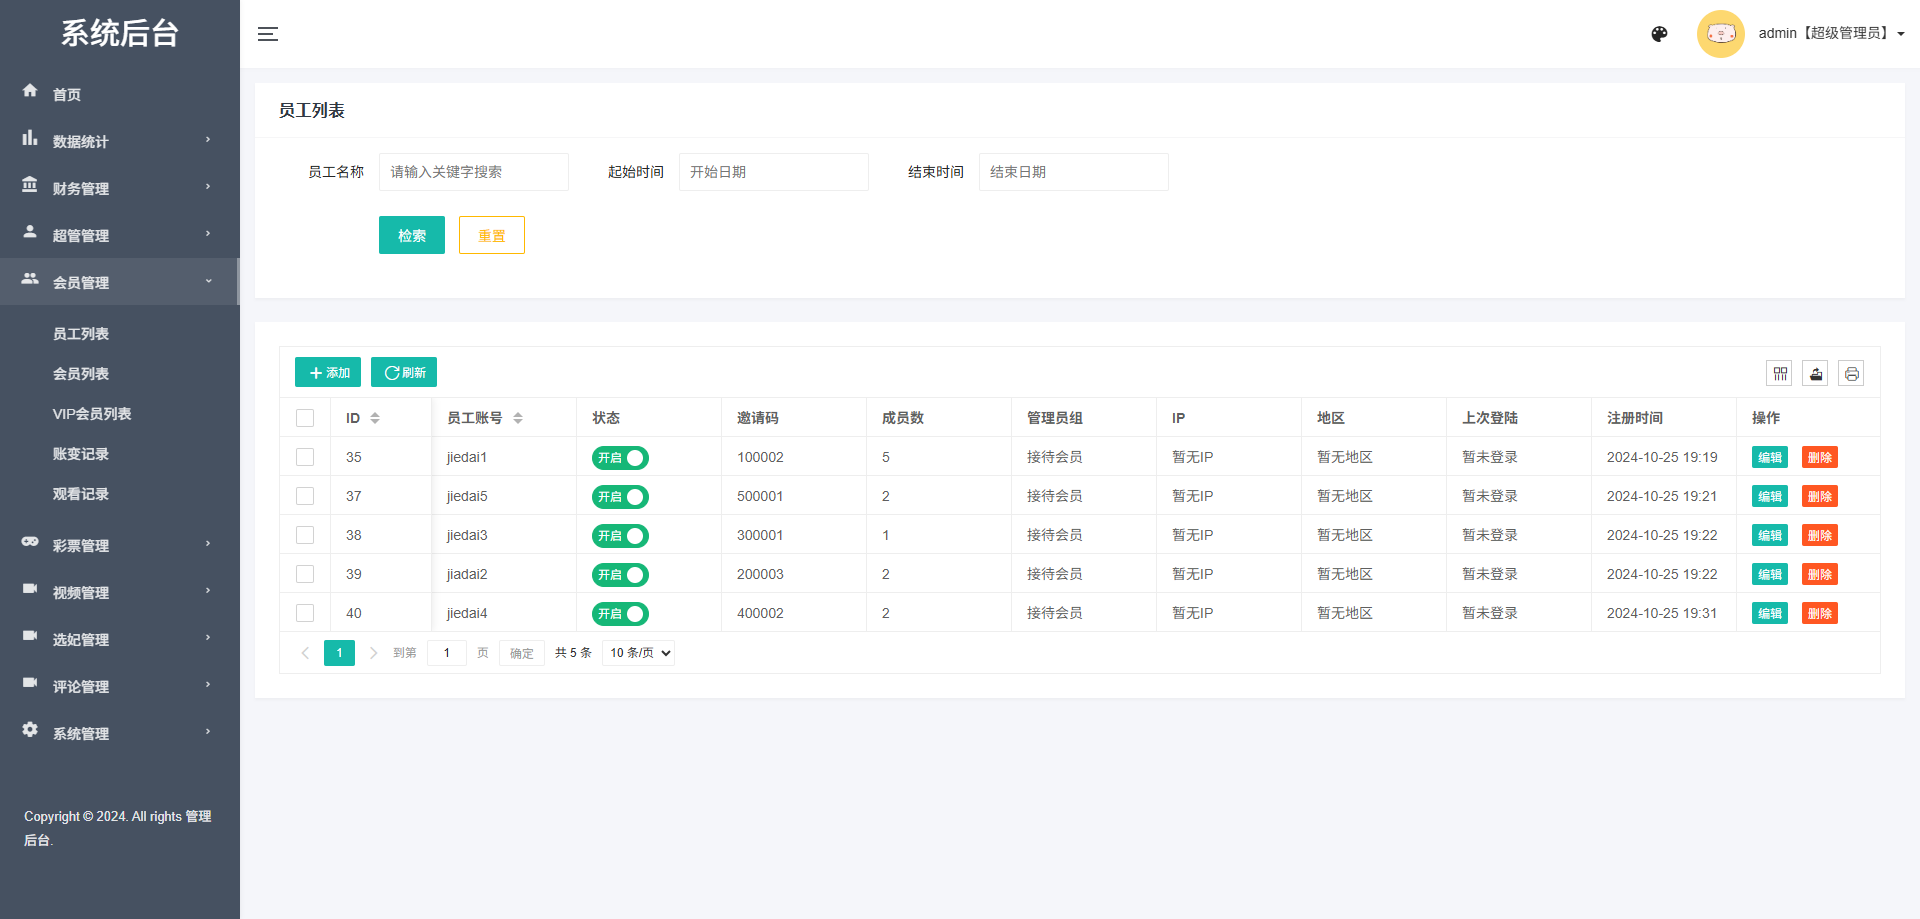Click the 添加 add button

click(x=327, y=371)
